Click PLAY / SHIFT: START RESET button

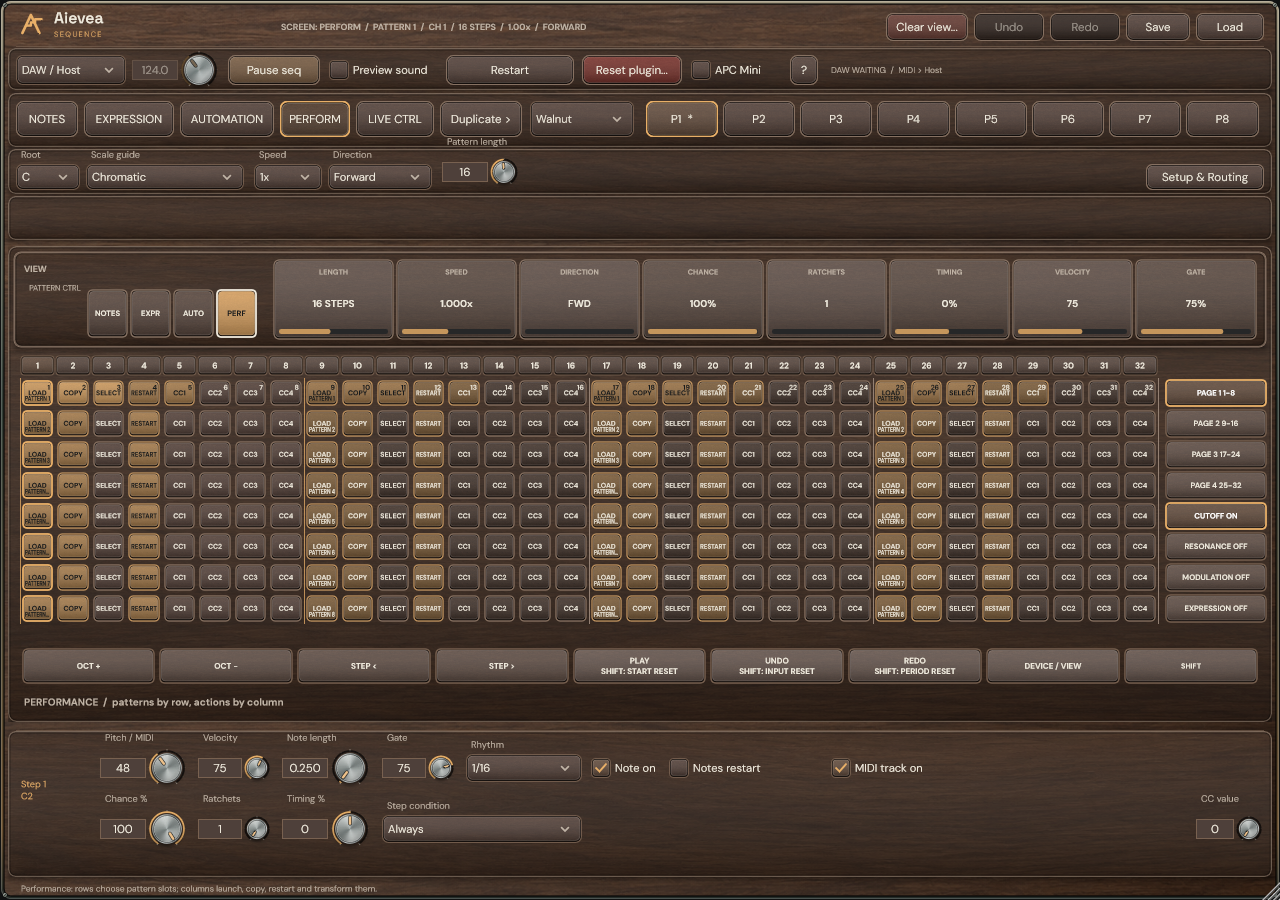point(640,666)
